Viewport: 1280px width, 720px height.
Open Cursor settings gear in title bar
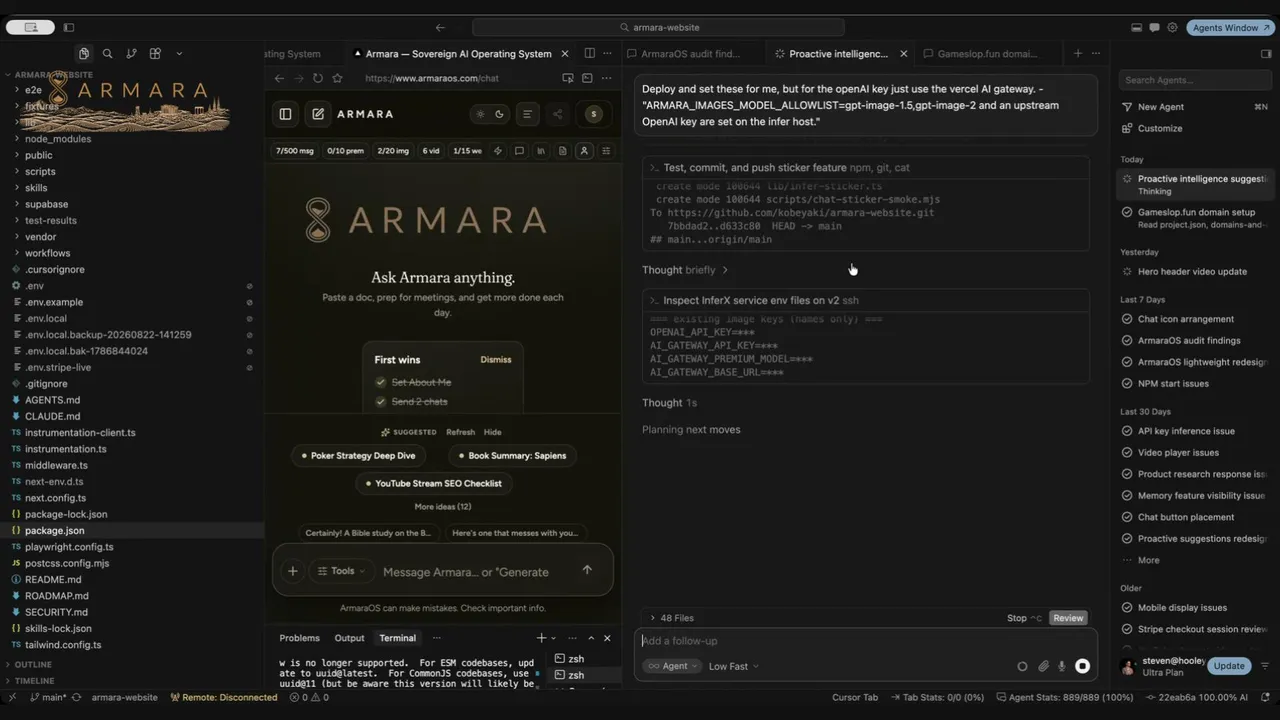click(x=1172, y=28)
